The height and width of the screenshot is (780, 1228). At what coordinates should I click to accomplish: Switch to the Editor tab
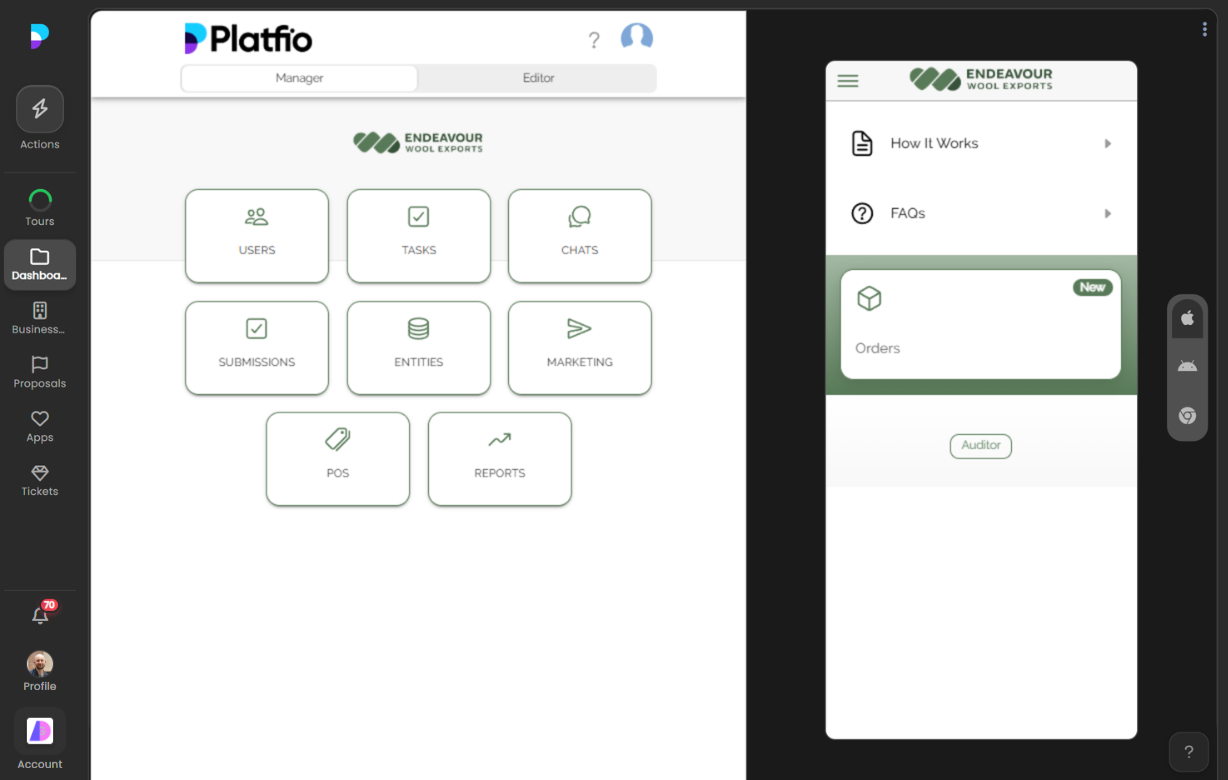coord(538,78)
